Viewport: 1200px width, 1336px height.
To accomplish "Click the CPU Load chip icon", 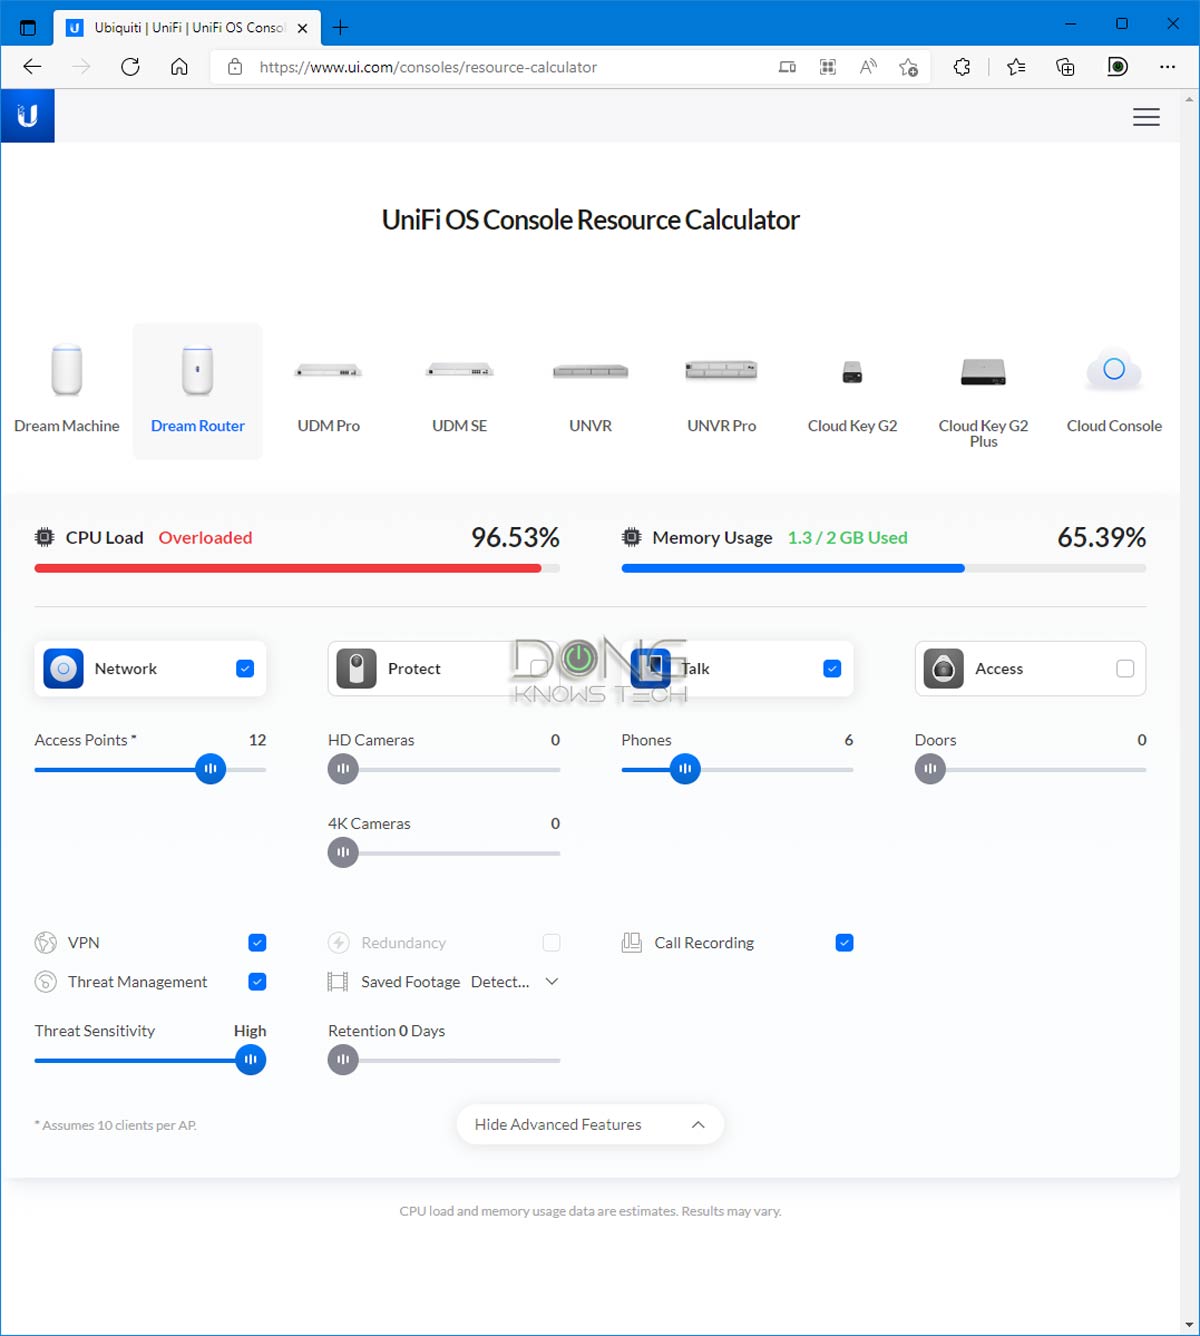I will pyautogui.click(x=44, y=537).
